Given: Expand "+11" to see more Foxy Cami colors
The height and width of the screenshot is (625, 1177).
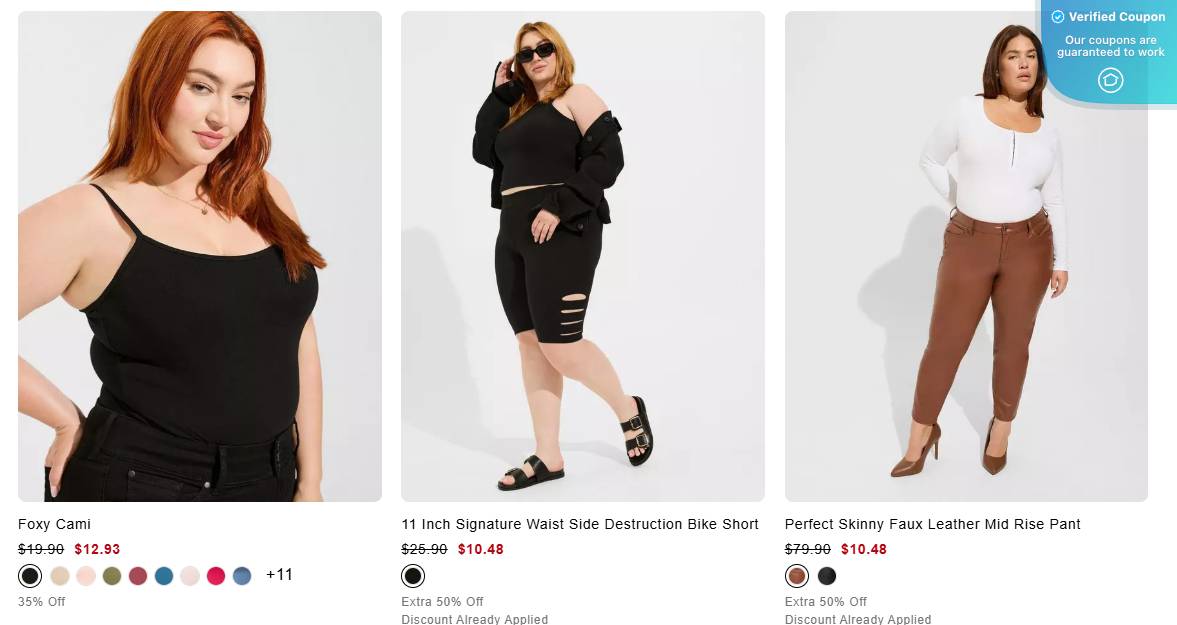Looking at the screenshot, I should tap(278, 575).
